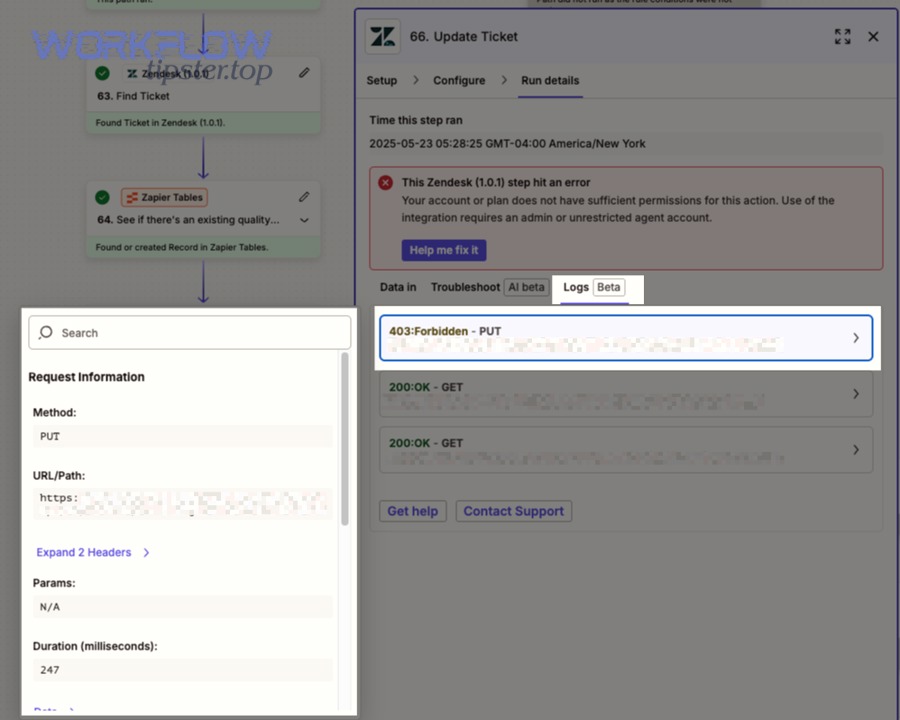Edit step 64 Zapier Tables pencil icon
Screen dimensions: 900x720
click(x=304, y=197)
